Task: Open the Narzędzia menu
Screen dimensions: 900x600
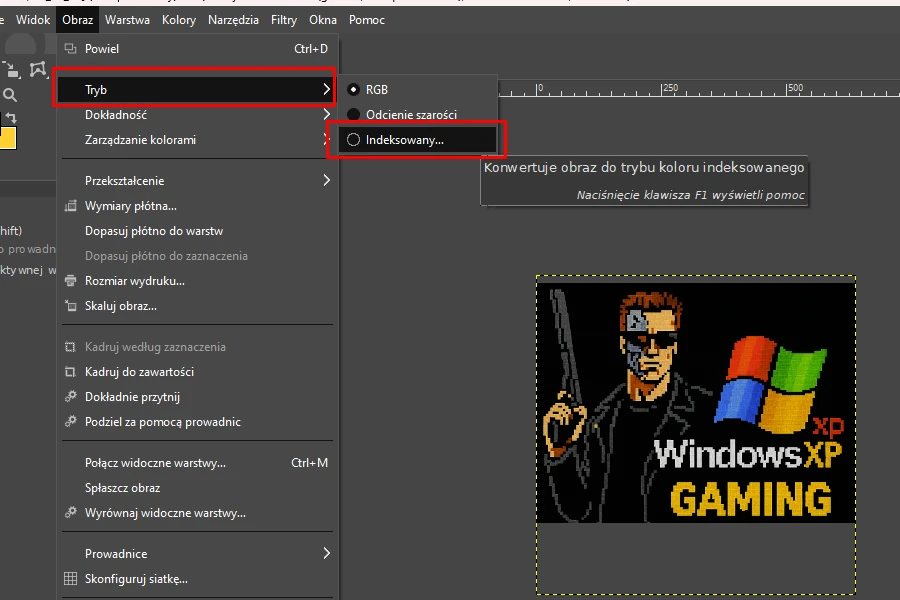Action: coord(234,20)
